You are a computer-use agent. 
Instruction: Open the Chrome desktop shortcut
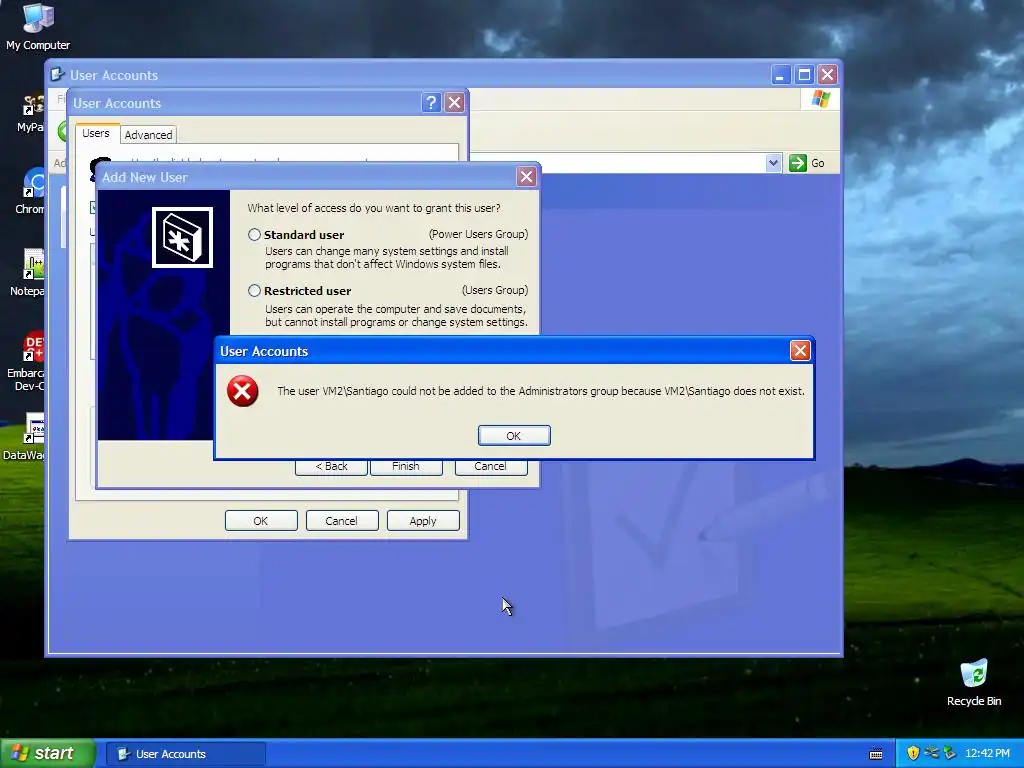coord(33,191)
